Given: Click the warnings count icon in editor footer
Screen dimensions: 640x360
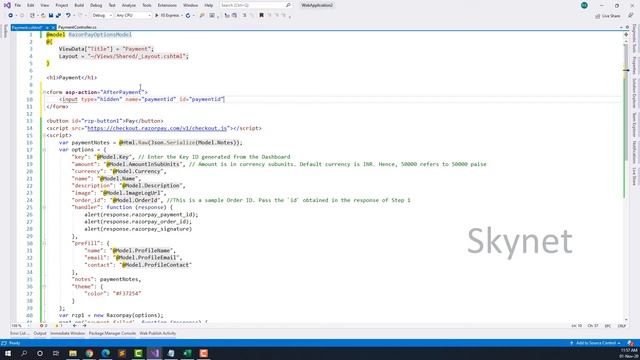Looking at the screenshot, I should point(58,326).
